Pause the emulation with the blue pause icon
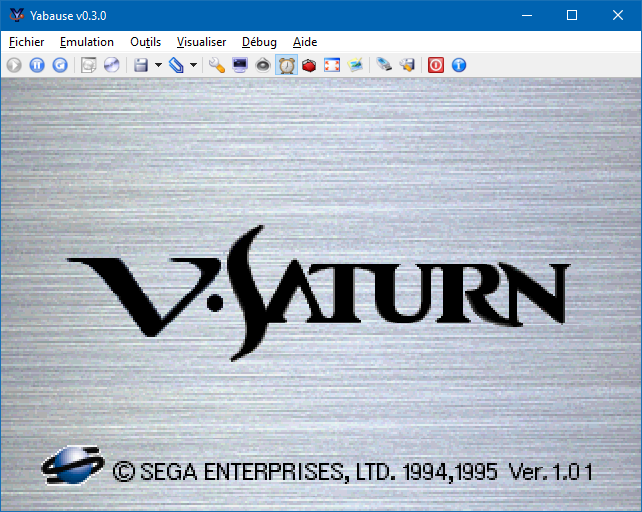642x512 pixels. click(37, 65)
